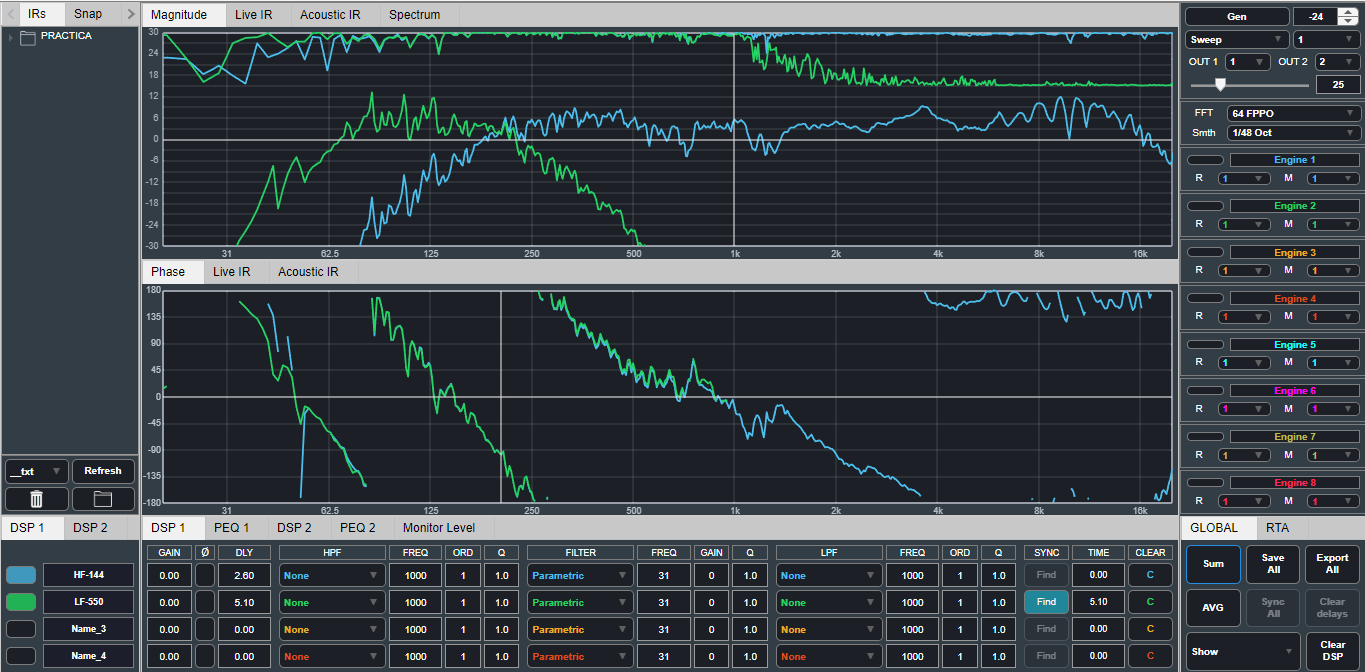Viewport: 1365px width, 672px height.
Task: Click the Clear DSP button
Action: point(1332,651)
